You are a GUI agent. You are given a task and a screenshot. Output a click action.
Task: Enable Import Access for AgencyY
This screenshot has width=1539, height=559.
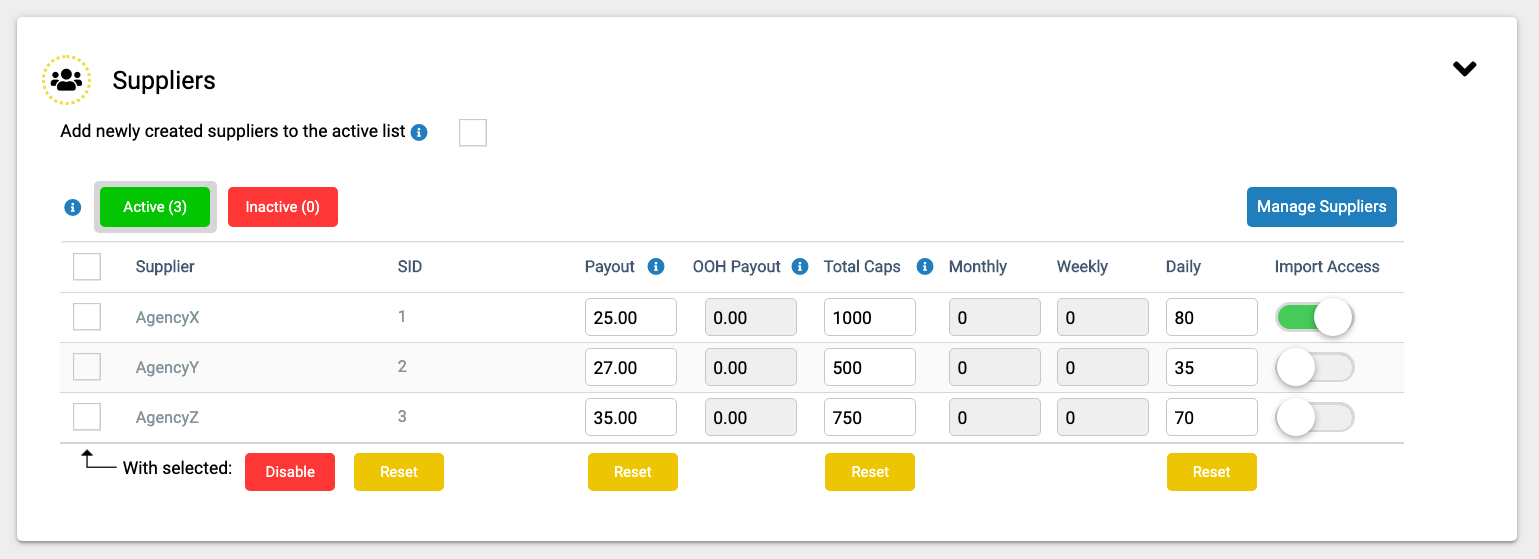tap(1315, 367)
